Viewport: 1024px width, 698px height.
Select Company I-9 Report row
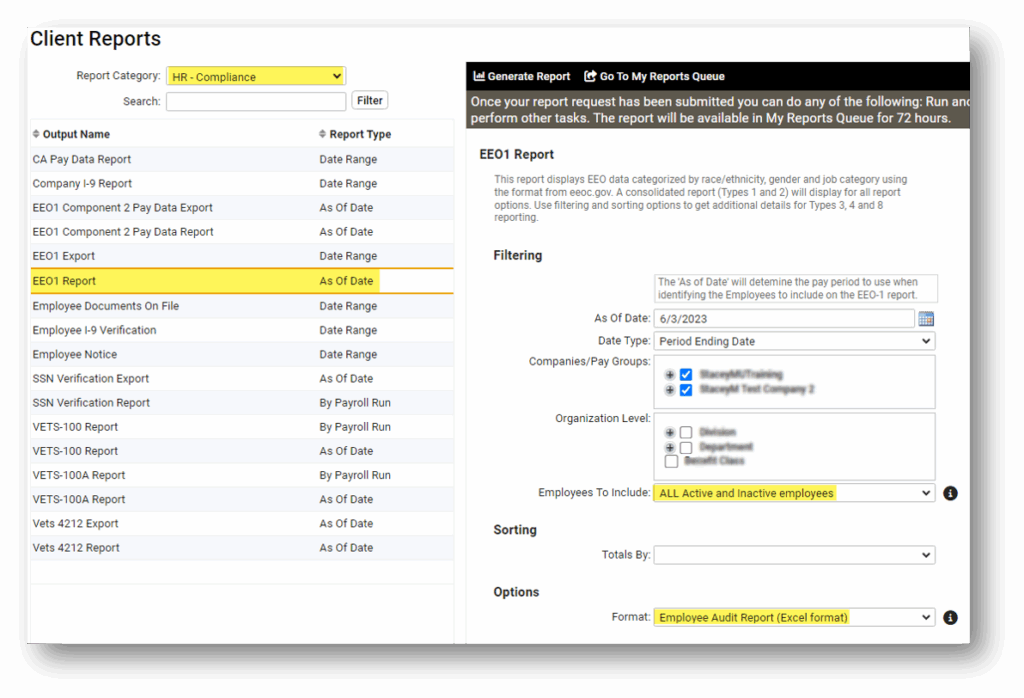[242, 183]
